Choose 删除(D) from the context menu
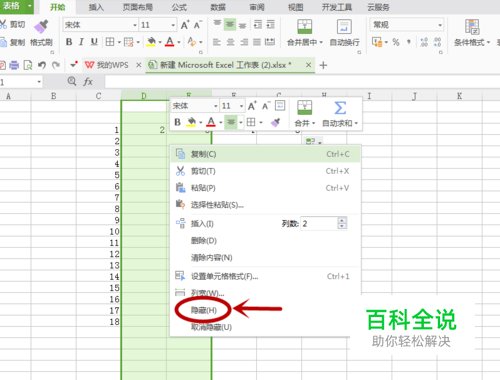 (265, 240)
